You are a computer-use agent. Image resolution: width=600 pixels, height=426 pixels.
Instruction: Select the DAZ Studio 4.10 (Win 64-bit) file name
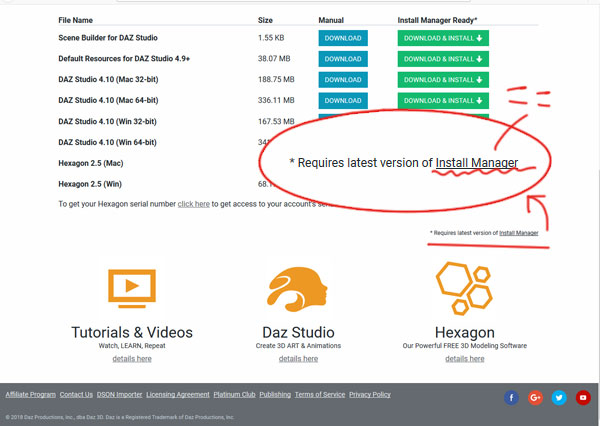click(108, 142)
